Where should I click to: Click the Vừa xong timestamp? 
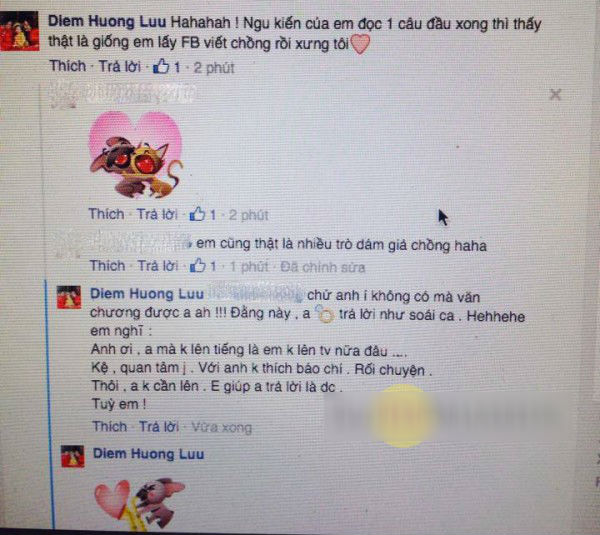tap(222, 427)
